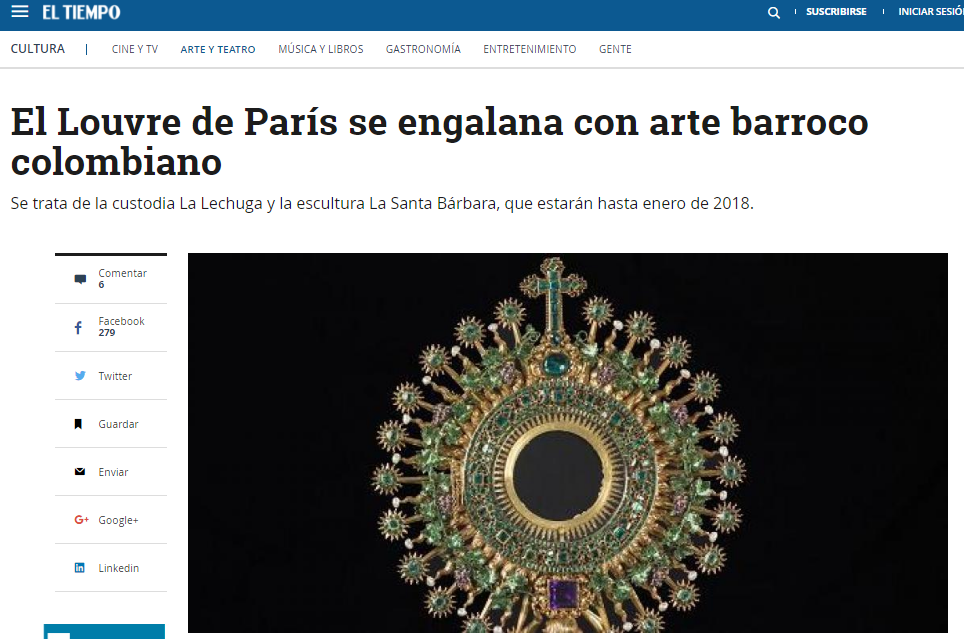
Task: Save article with the Guardar bookmark icon
Action: point(78,424)
